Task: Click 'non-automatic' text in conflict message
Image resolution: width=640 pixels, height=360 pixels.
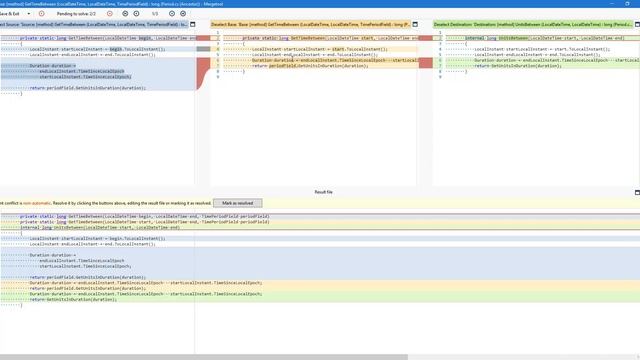Action: coord(37,203)
